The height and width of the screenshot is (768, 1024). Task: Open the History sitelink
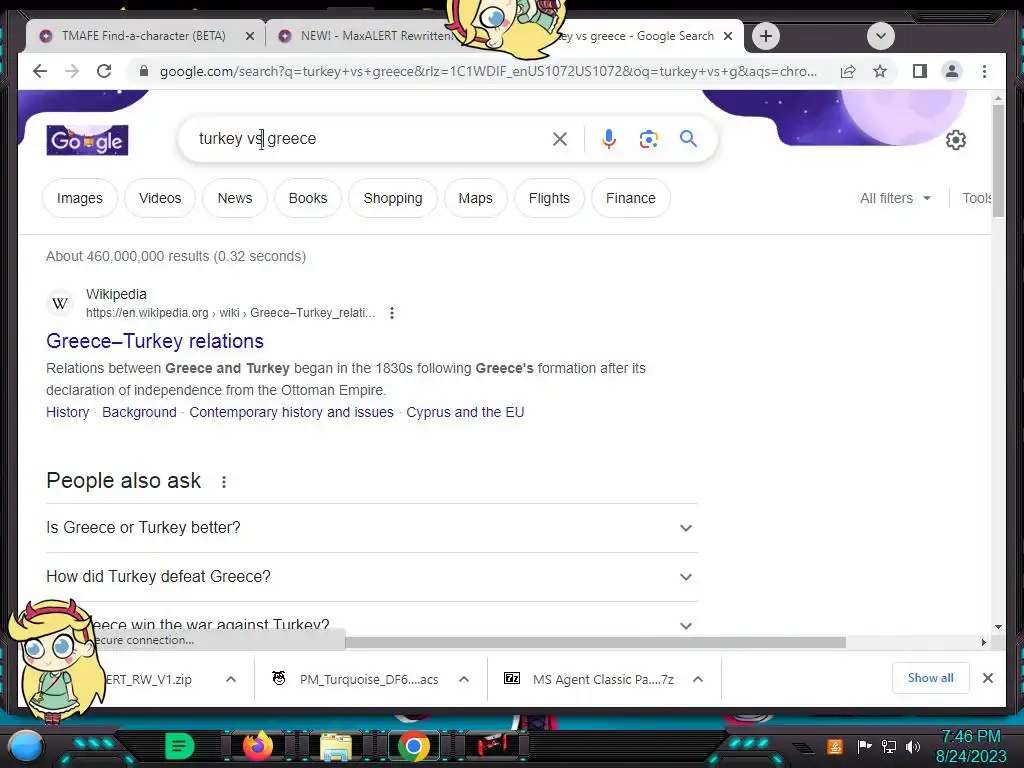[x=67, y=412]
